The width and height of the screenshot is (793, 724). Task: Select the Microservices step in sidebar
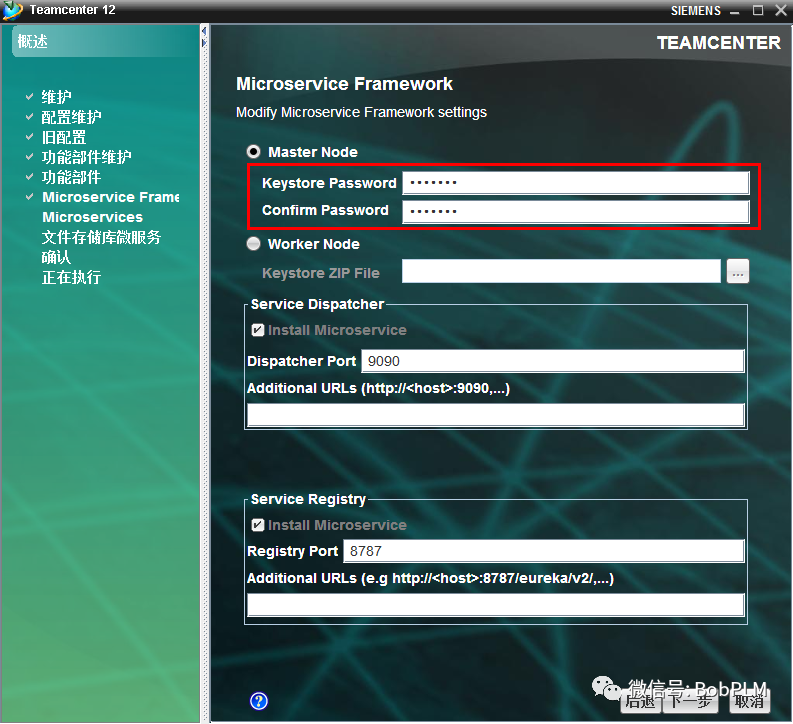coord(93,217)
